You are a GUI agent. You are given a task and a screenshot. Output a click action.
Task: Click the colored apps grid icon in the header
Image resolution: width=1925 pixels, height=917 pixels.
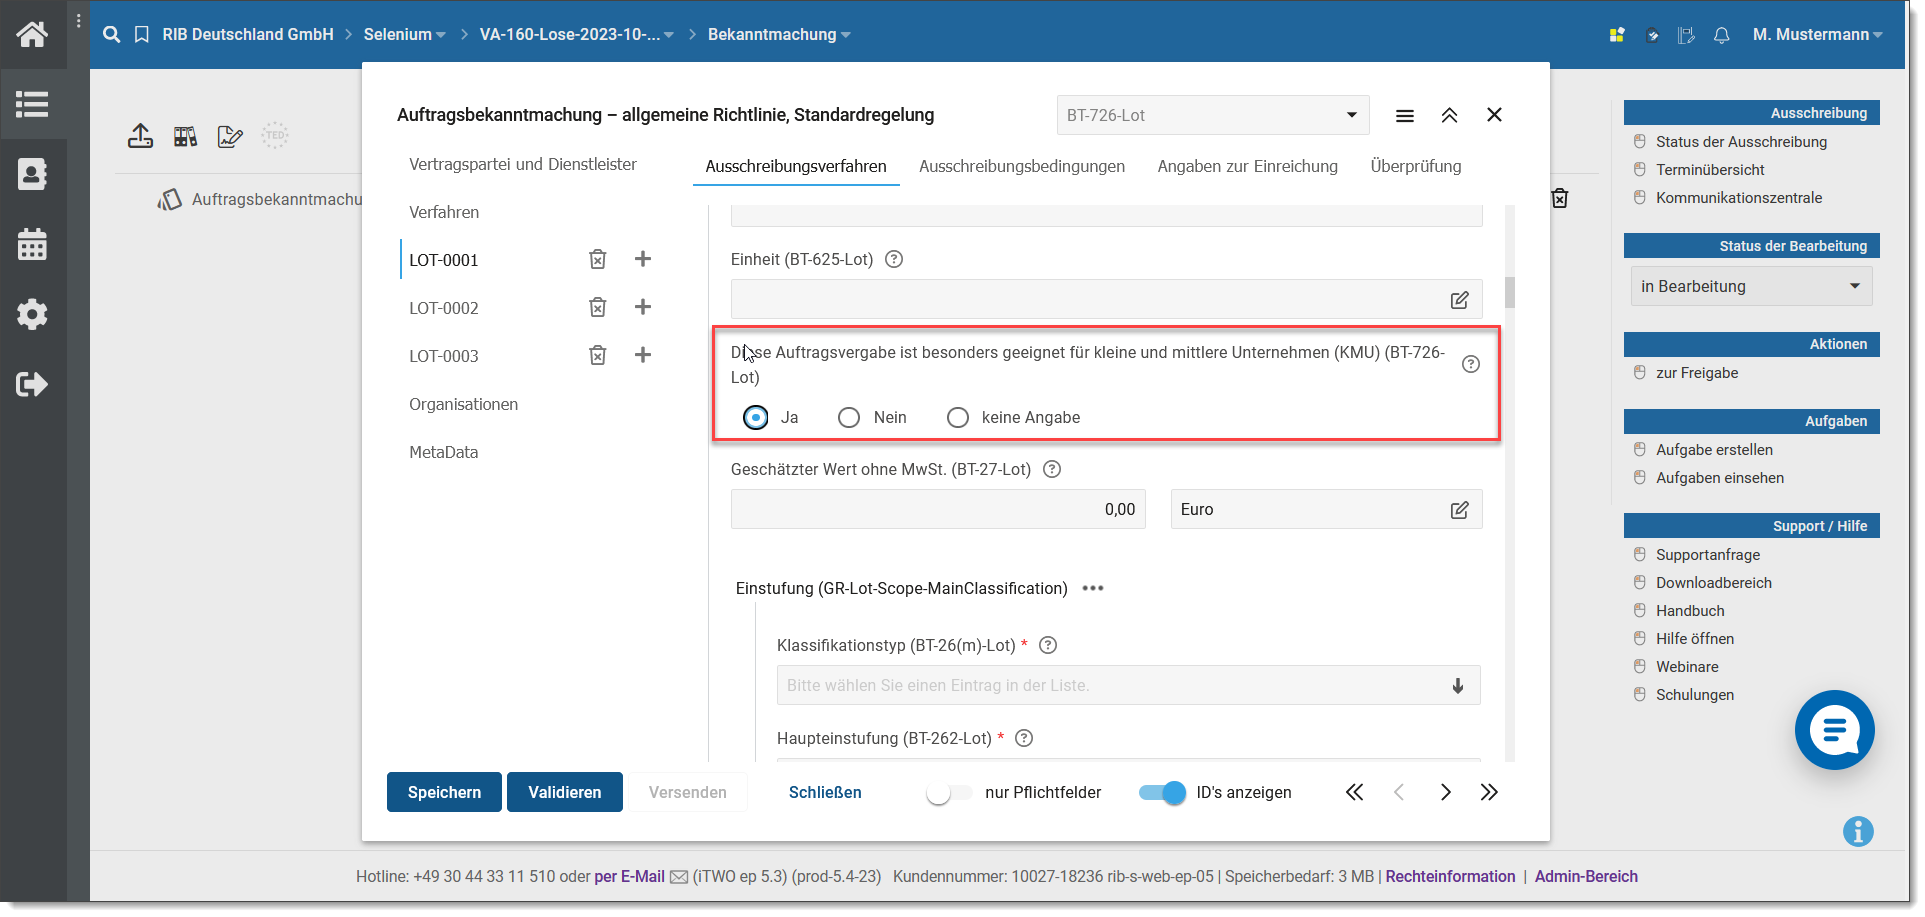1617,35
